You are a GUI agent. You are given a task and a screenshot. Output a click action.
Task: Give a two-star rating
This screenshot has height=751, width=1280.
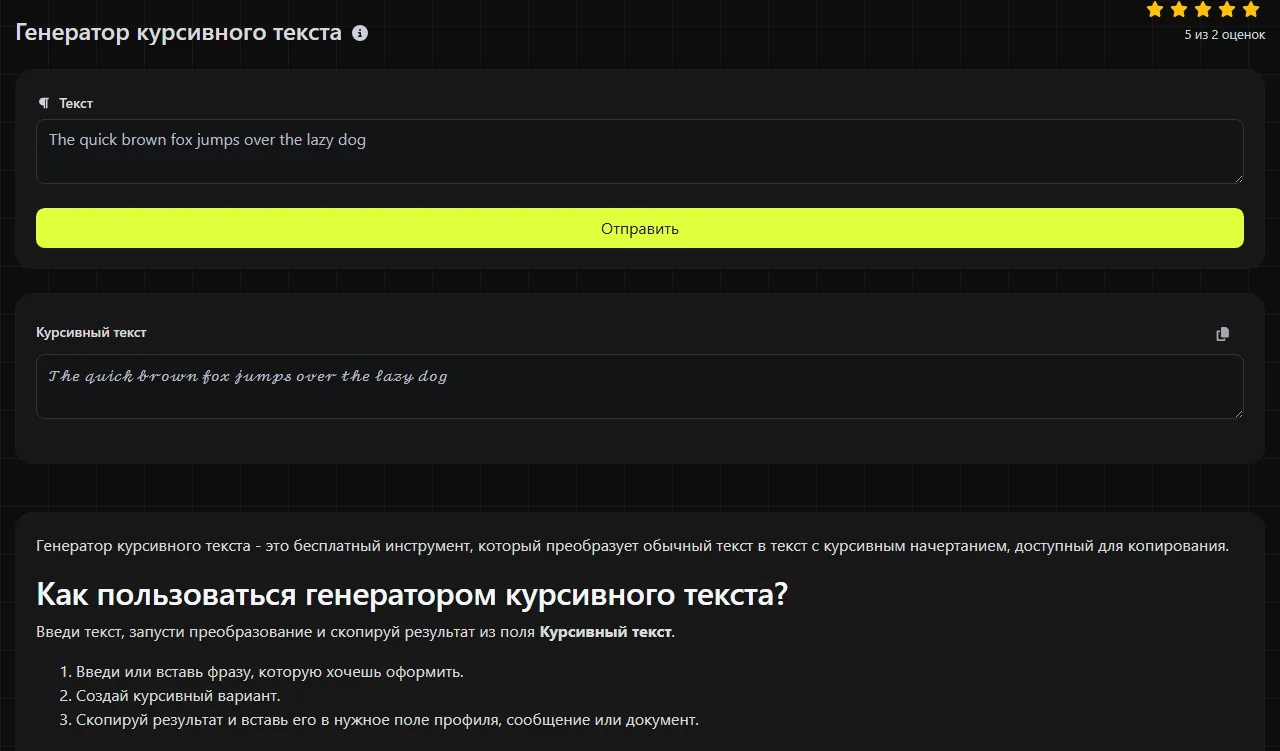pos(1179,10)
